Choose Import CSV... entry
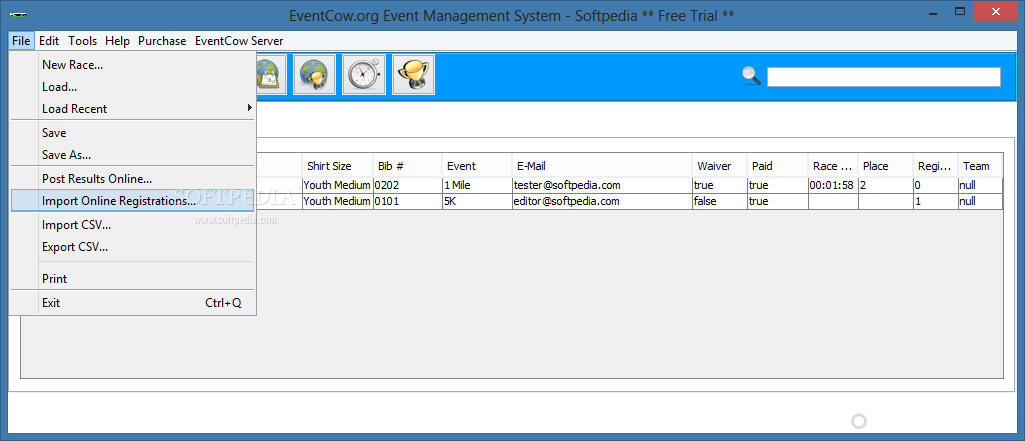This screenshot has width=1025, height=441. [133, 225]
